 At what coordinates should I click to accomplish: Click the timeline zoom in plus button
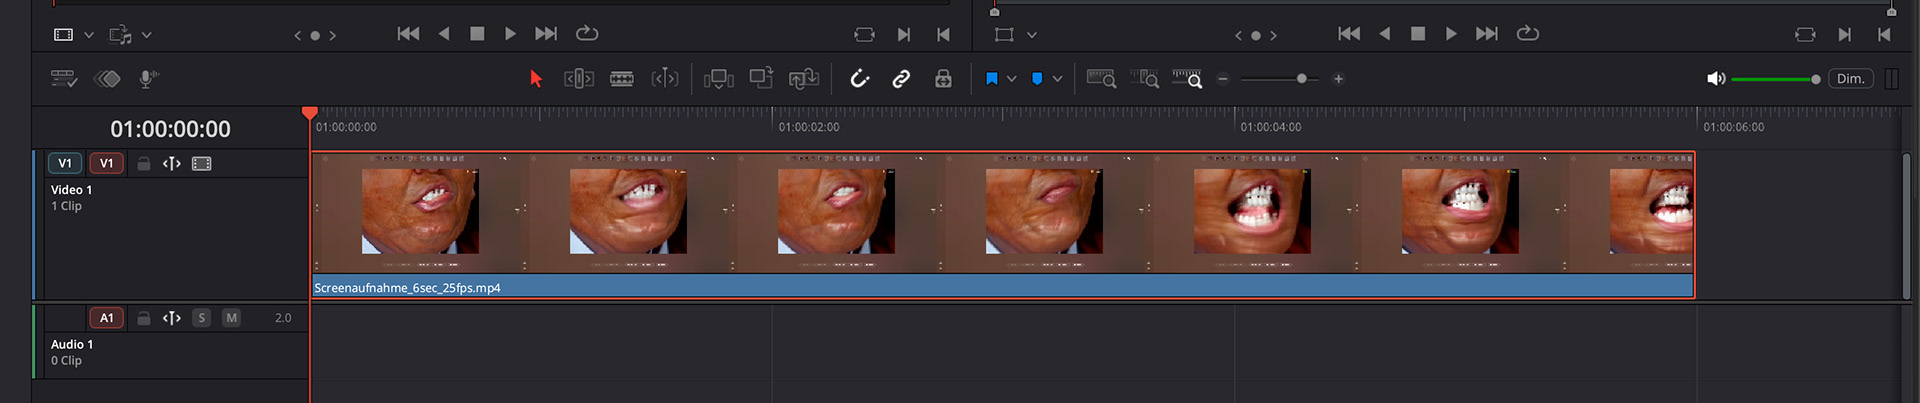1338,79
